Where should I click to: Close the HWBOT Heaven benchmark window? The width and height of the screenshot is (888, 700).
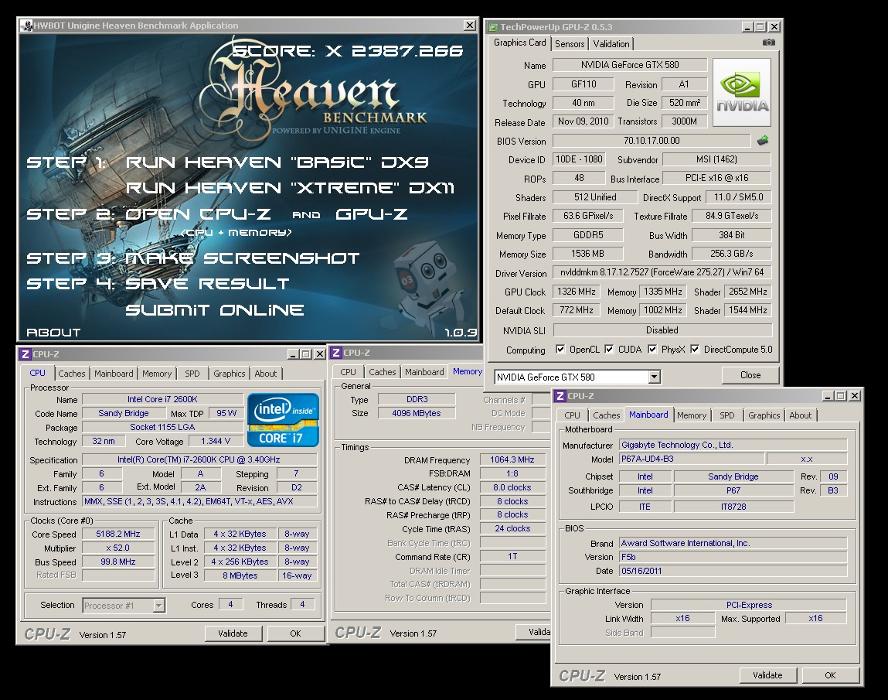(469, 25)
